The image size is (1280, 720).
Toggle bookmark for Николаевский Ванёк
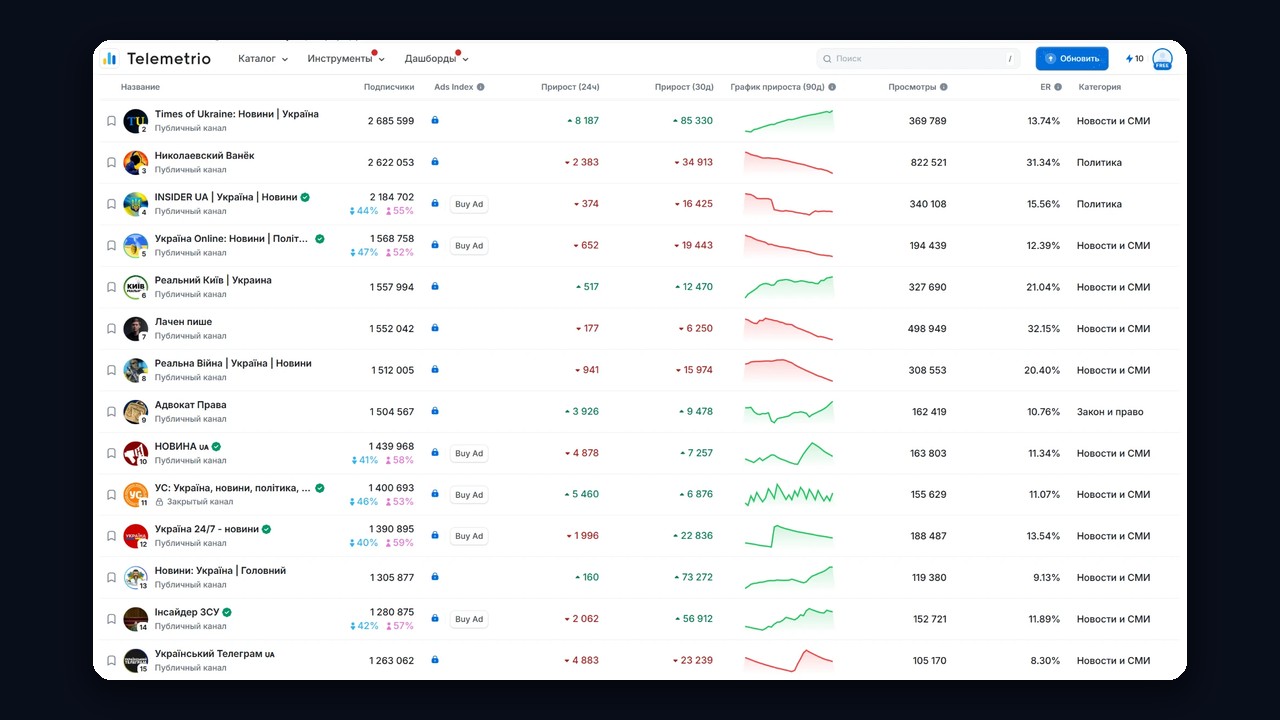[112, 162]
